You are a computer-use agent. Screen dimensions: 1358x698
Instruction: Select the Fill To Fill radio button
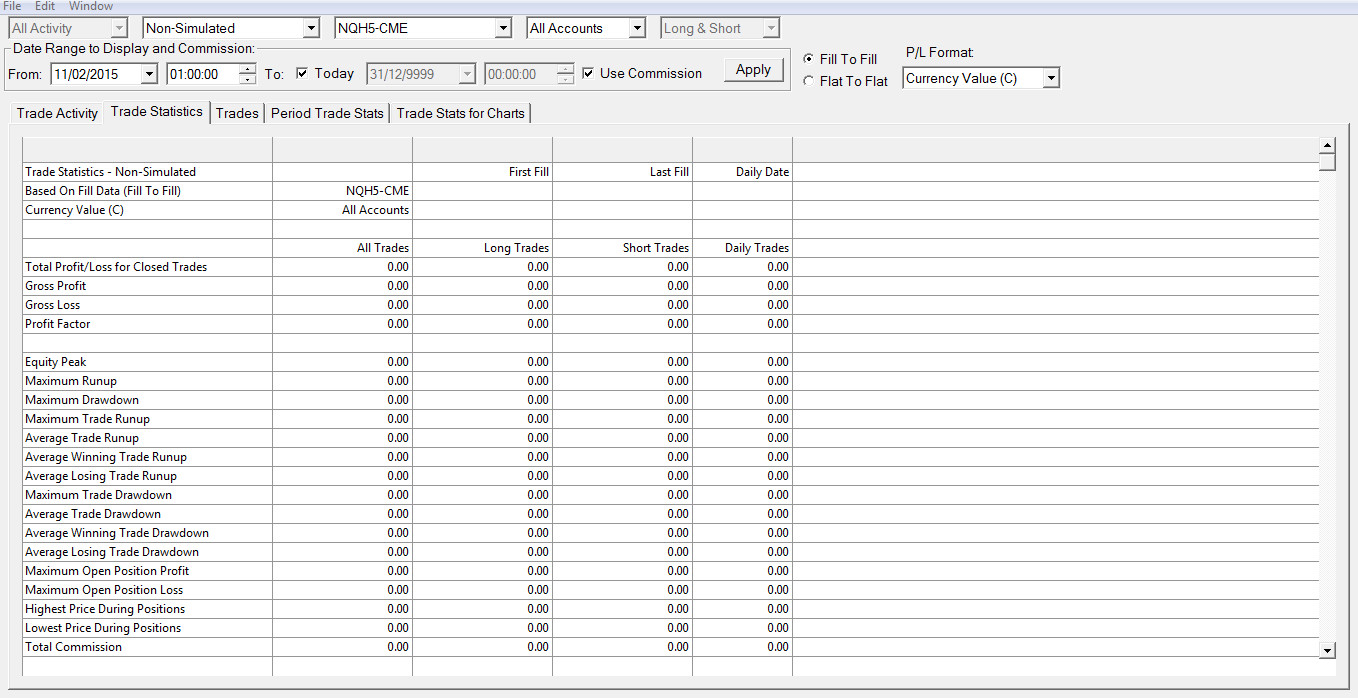[x=809, y=59]
